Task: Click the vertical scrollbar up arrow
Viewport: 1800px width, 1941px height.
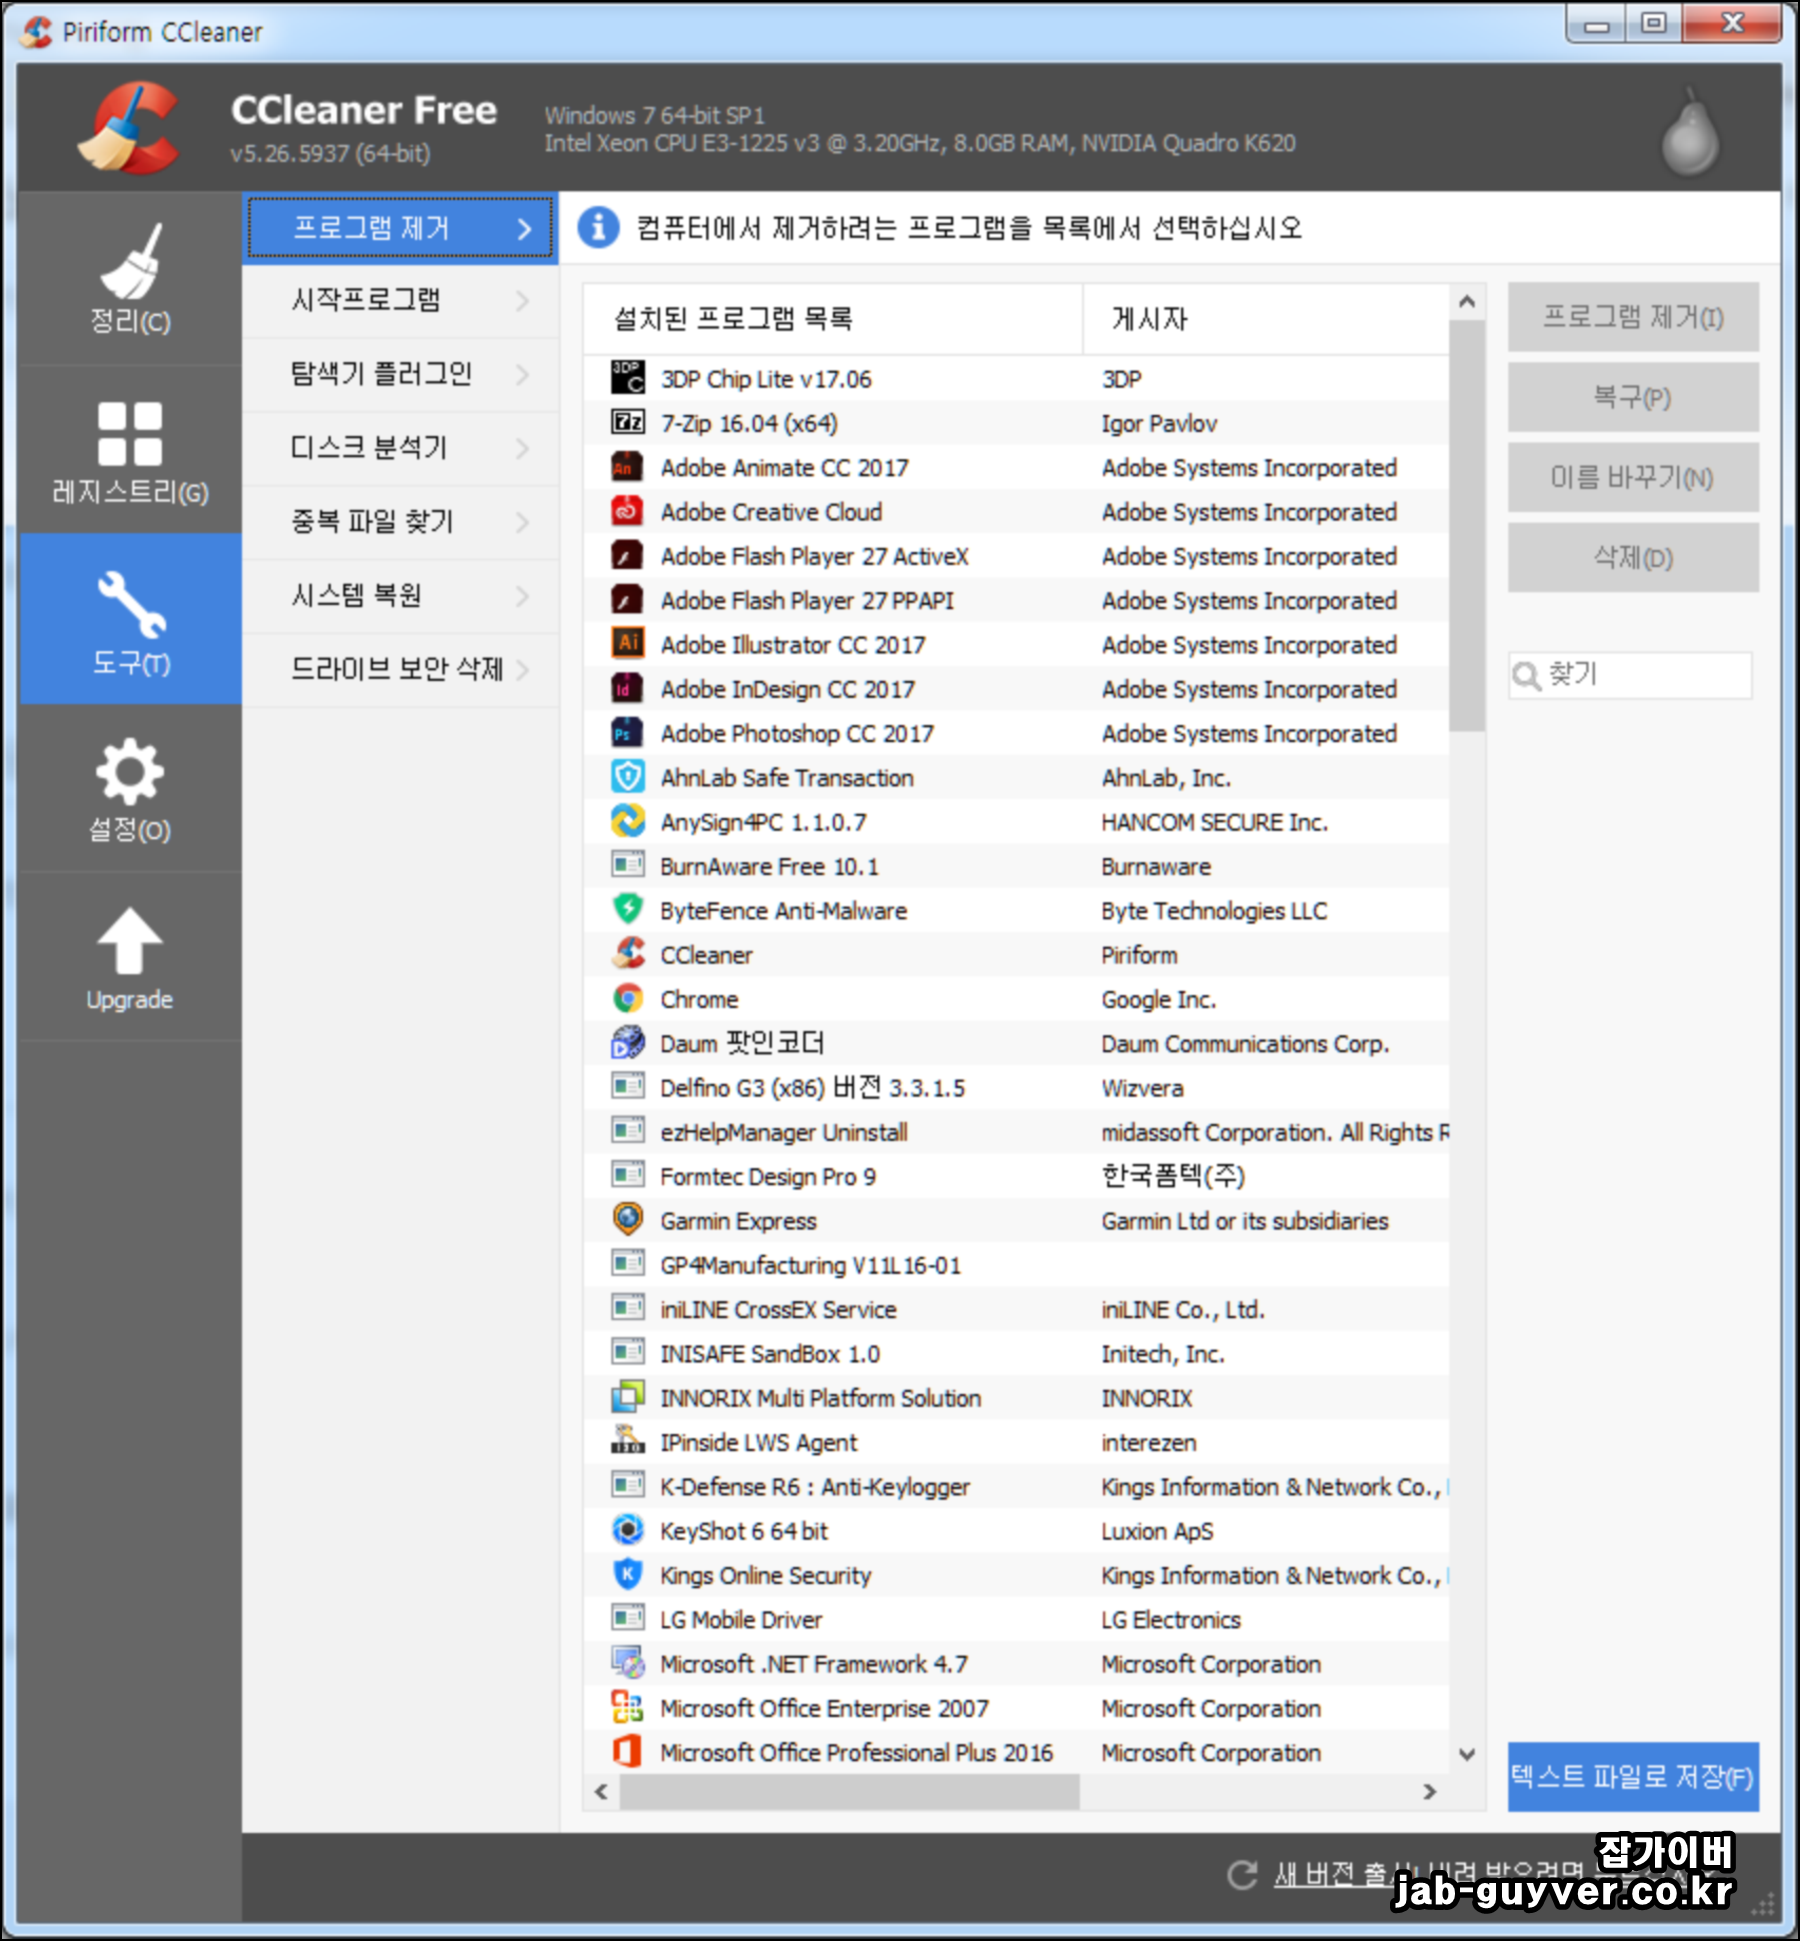Action: coord(1467,301)
